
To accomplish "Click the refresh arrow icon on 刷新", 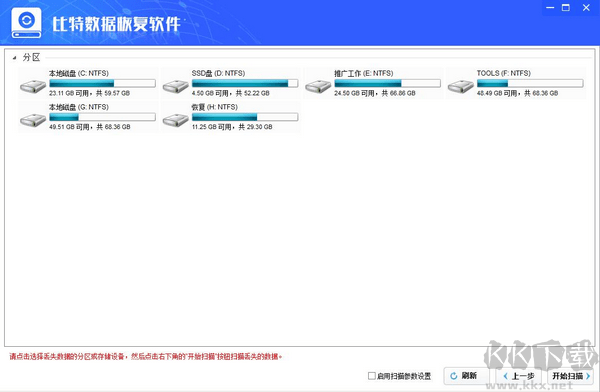I will (x=454, y=376).
